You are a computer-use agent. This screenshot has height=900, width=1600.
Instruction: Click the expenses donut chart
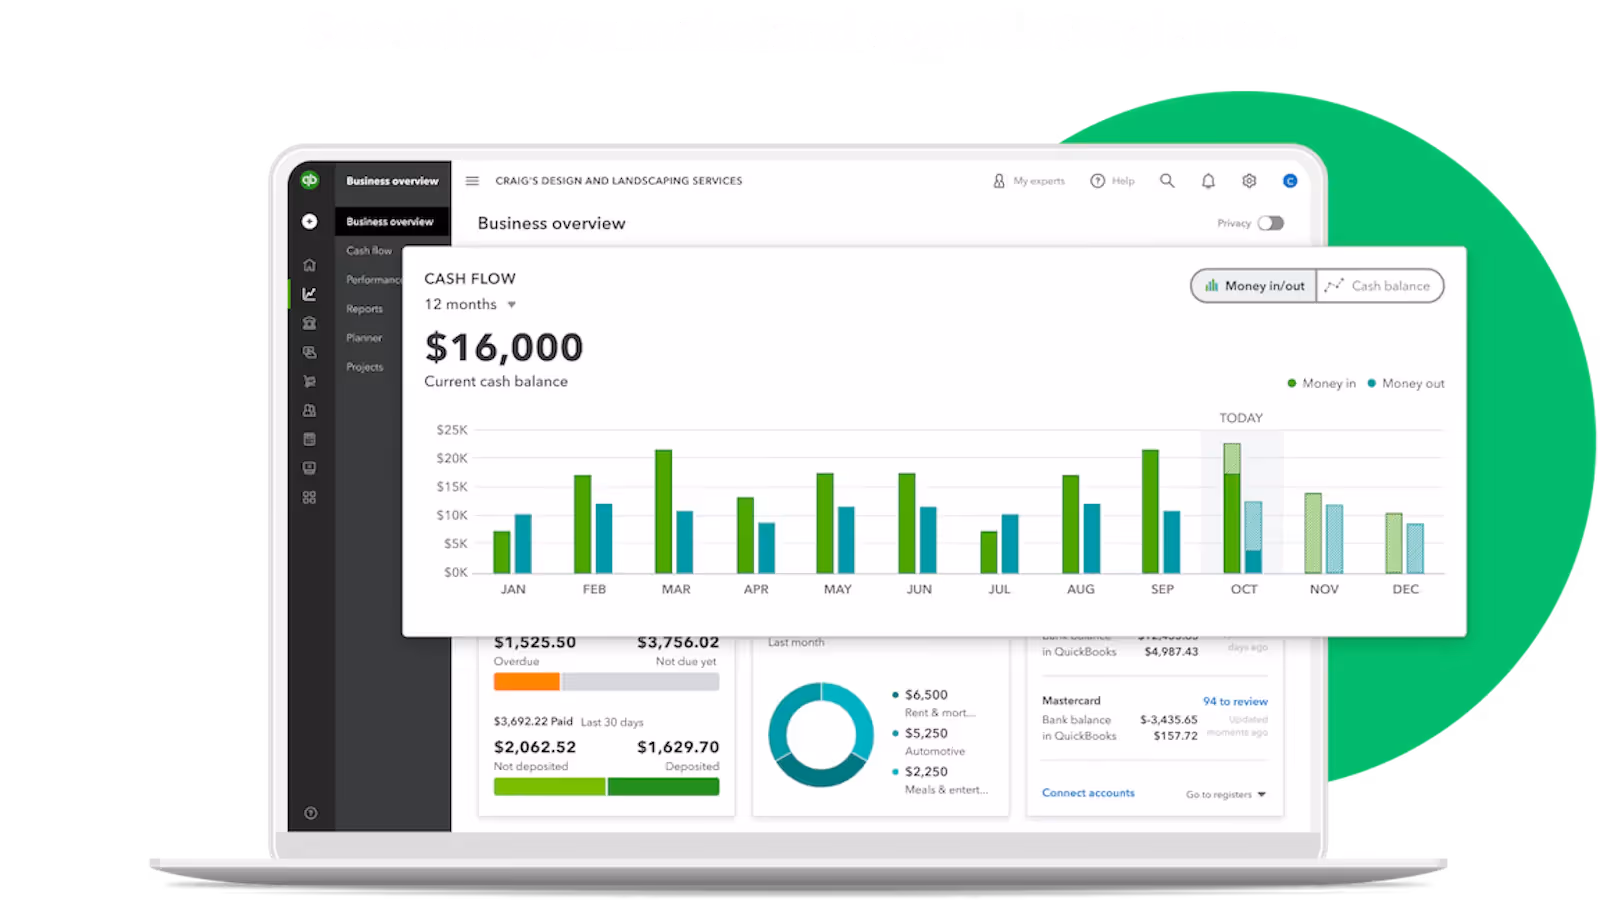point(821,735)
